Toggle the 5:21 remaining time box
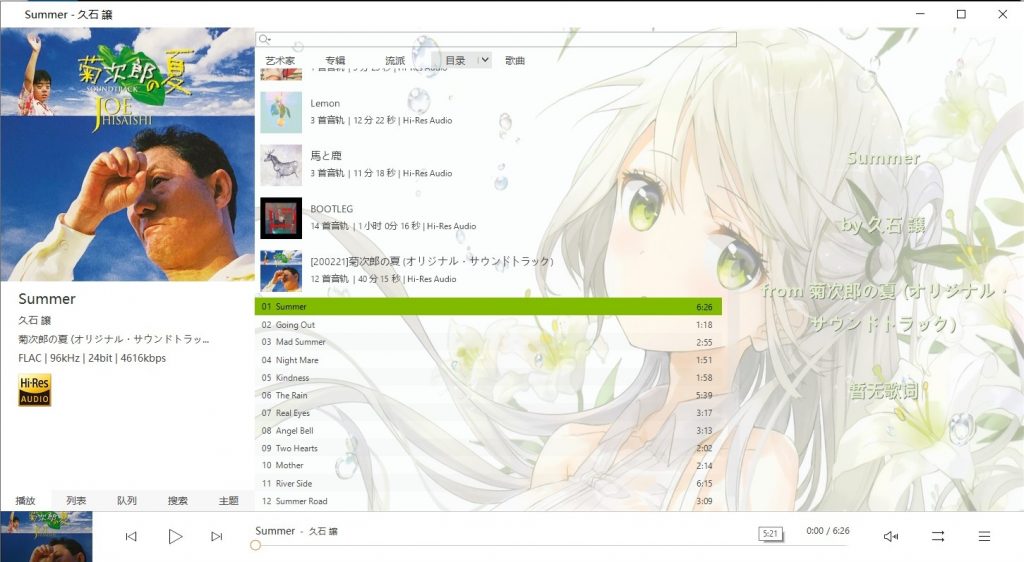This screenshot has width=1024, height=562. (771, 533)
